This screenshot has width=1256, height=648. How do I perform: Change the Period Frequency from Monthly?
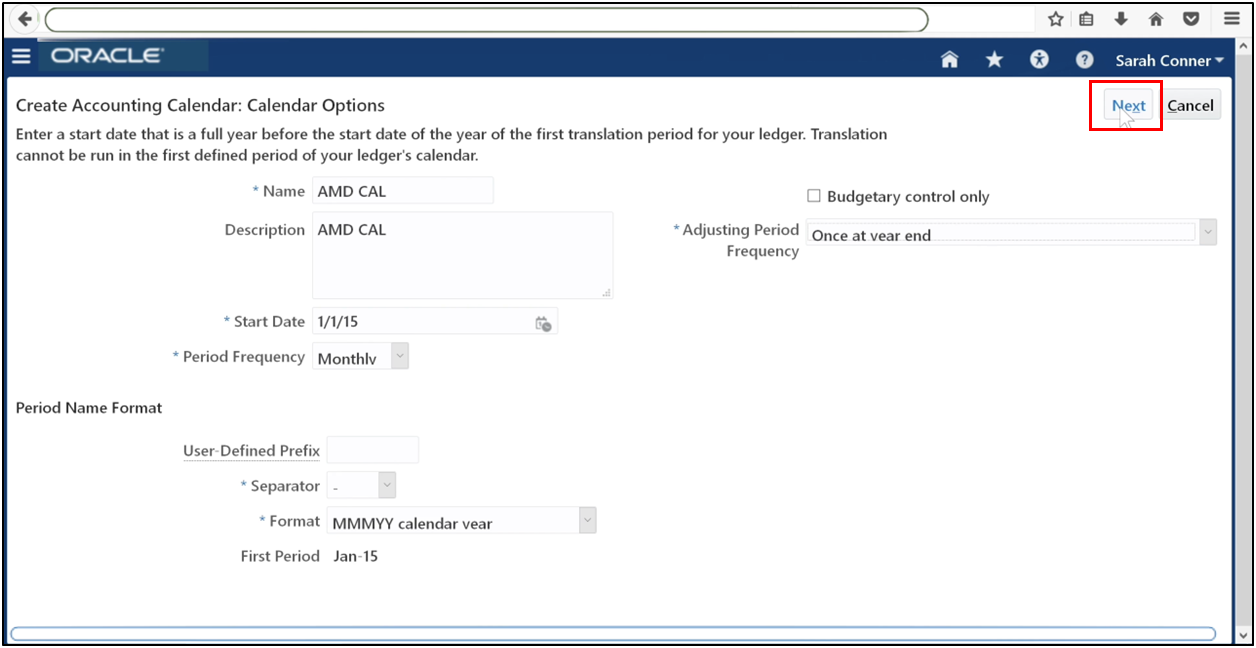(399, 355)
